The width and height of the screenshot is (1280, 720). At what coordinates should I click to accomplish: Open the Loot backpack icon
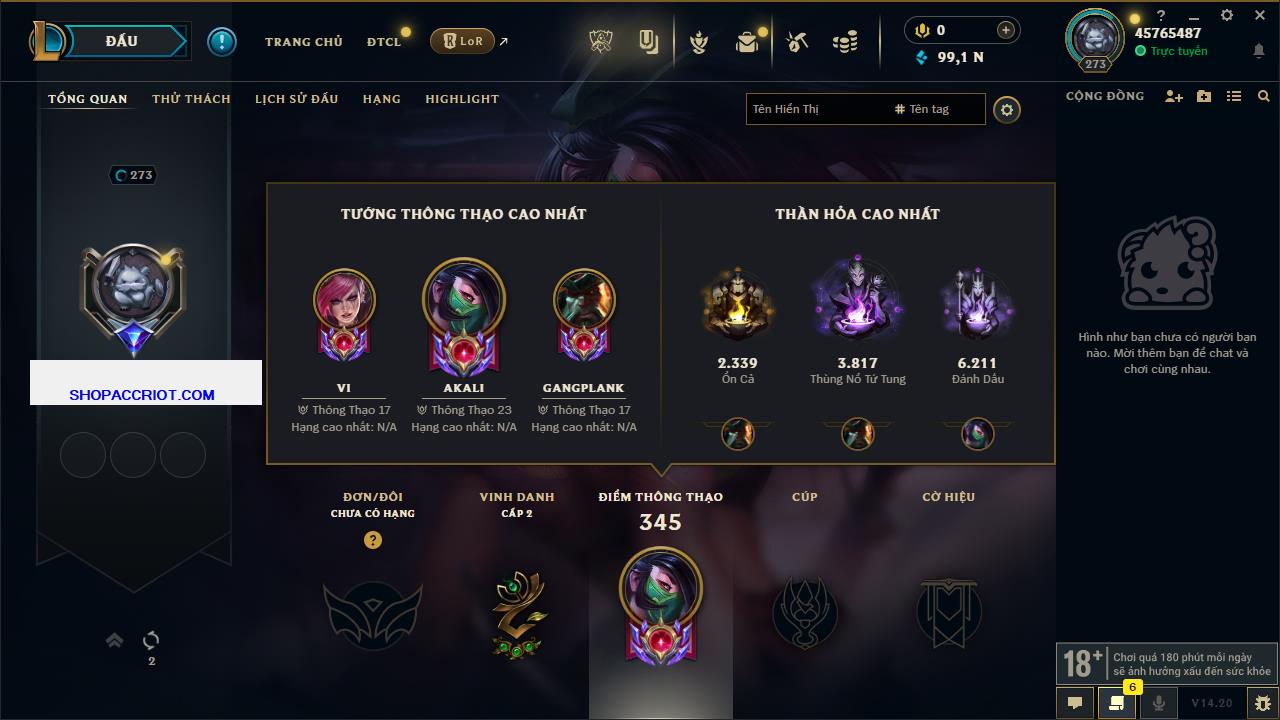coord(747,42)
